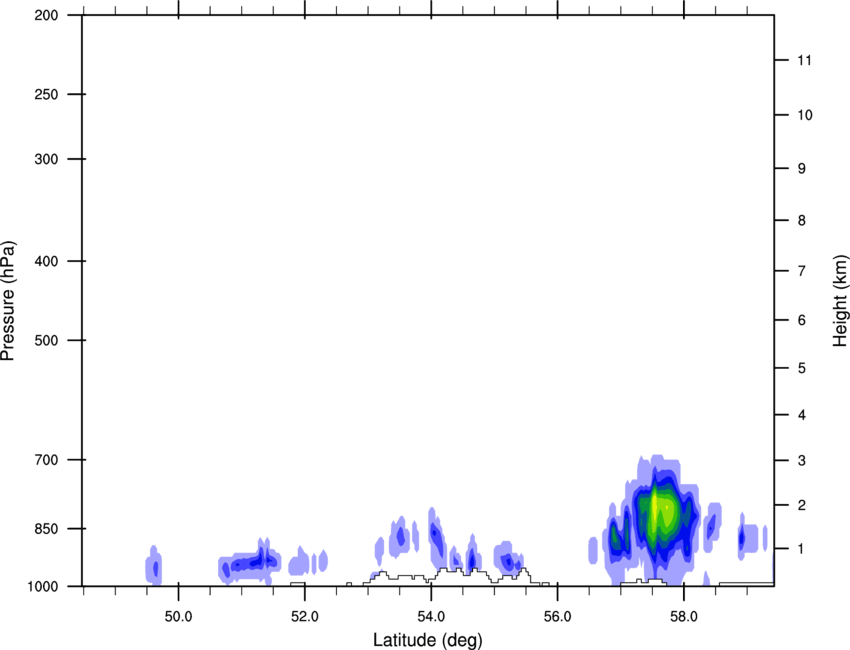
Task: Click latitude tick label '52.0'
Action: point(305,617)
